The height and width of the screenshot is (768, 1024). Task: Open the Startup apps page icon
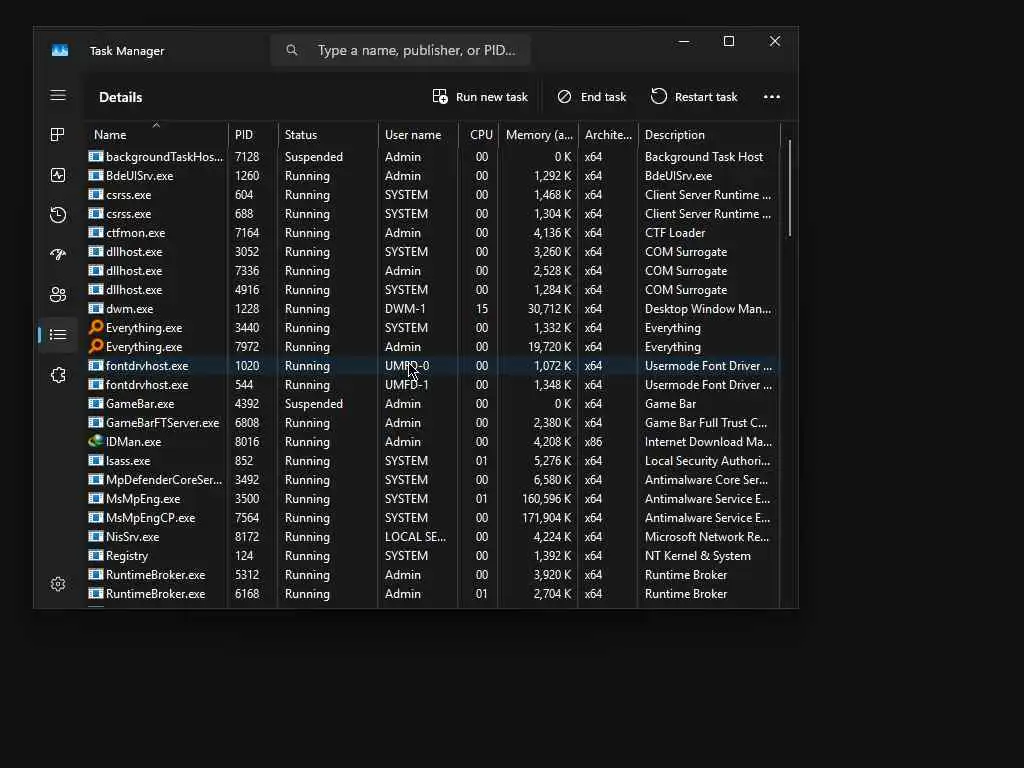[x=57, y=255]
